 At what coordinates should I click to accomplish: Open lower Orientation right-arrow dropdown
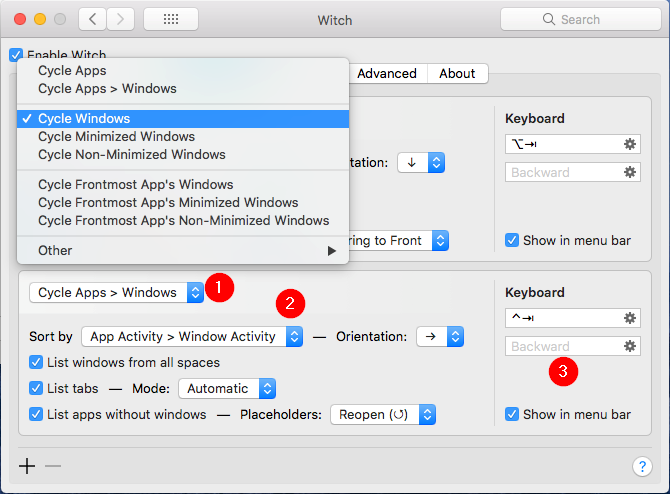click(440, 337)
